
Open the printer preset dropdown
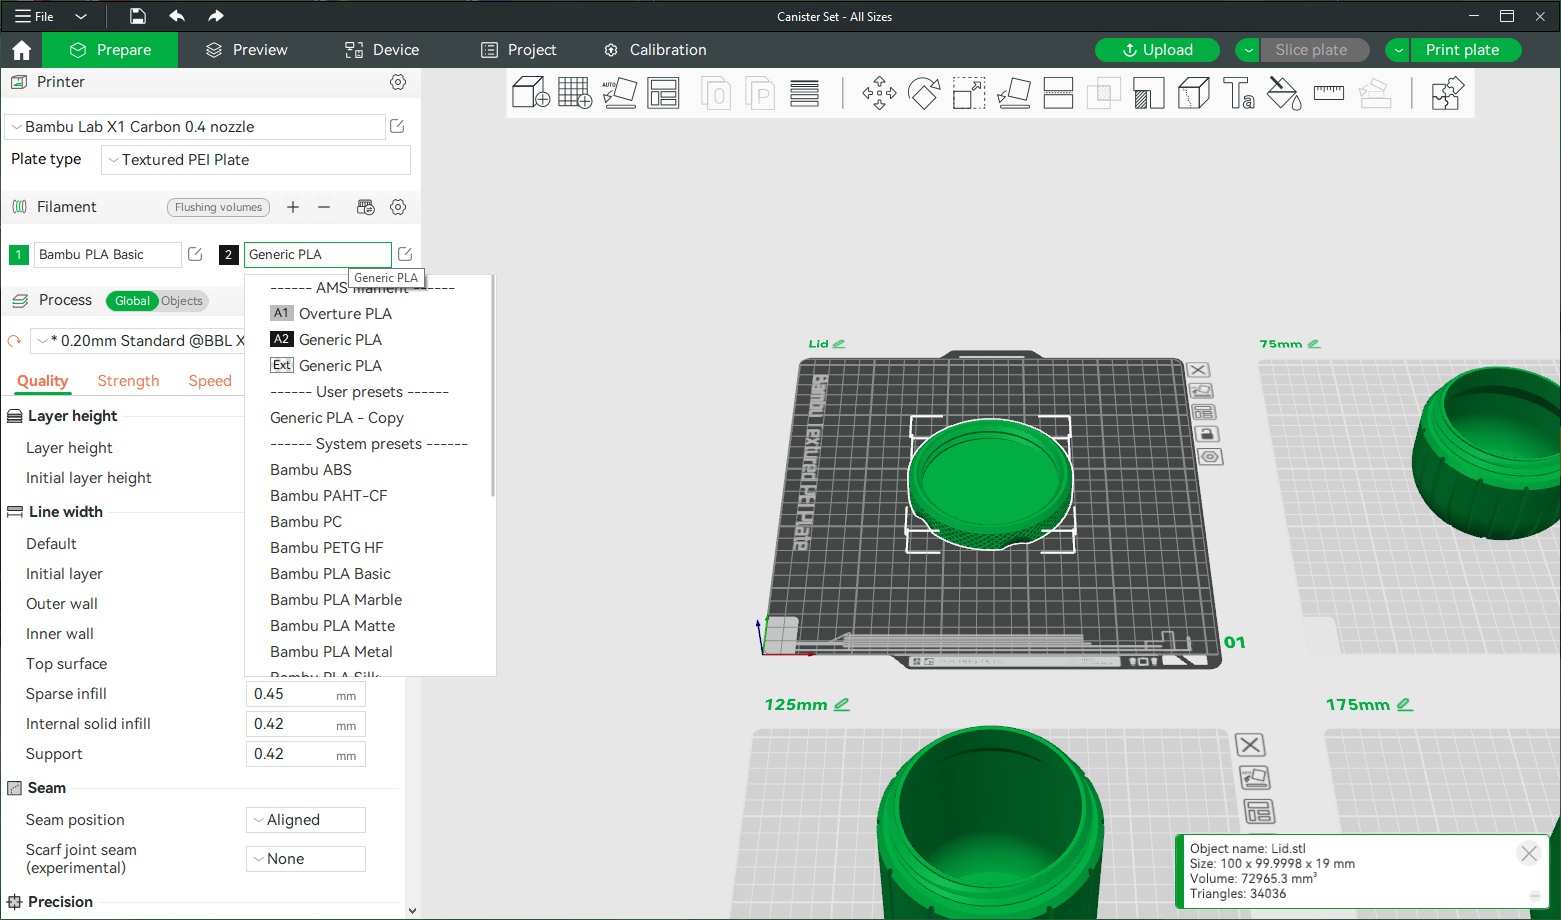pos(195,127)
